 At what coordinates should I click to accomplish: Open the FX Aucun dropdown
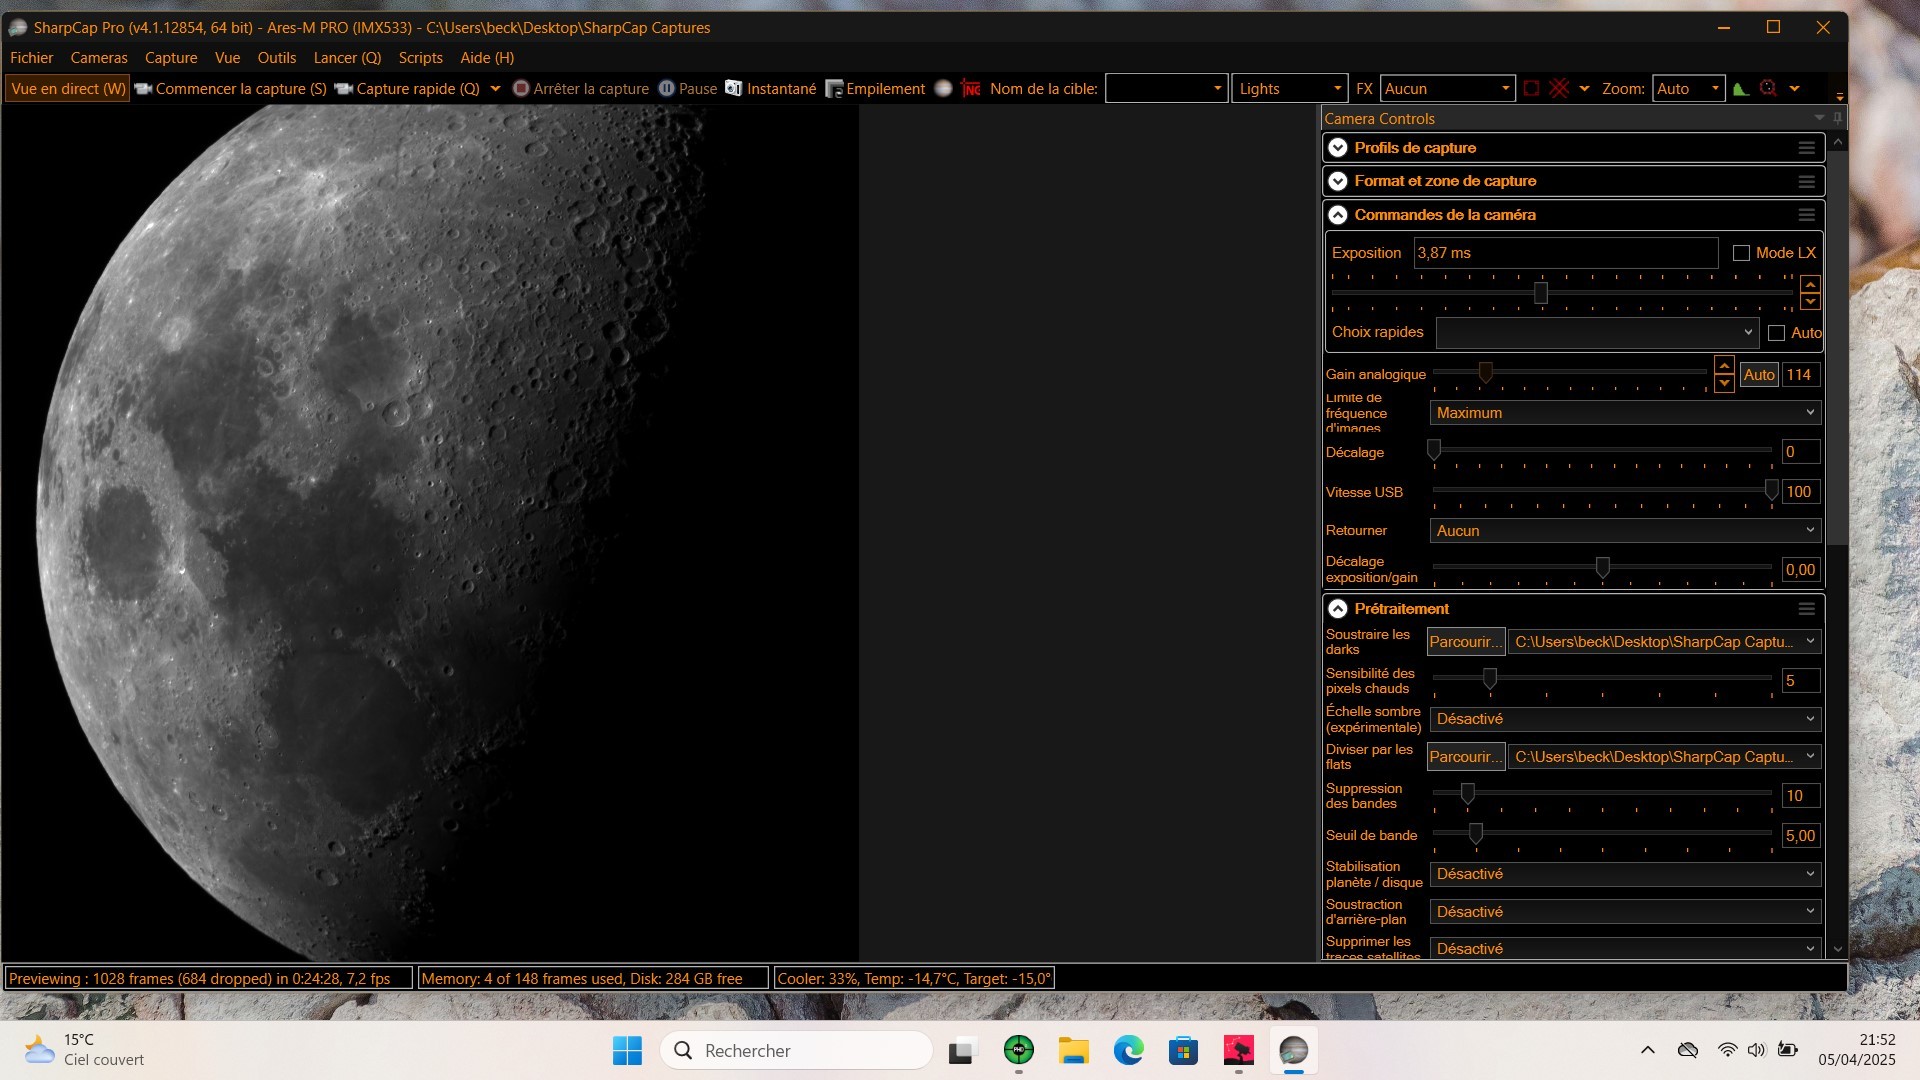1447,89
